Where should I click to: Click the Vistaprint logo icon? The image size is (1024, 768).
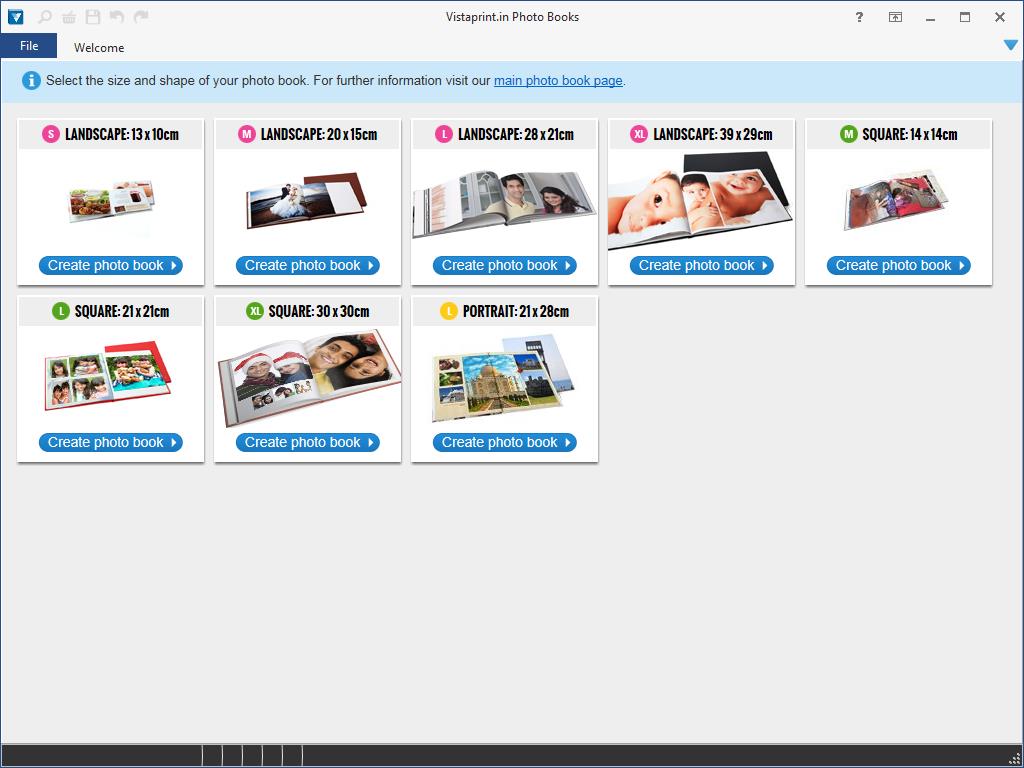click(x=14, y=17)
